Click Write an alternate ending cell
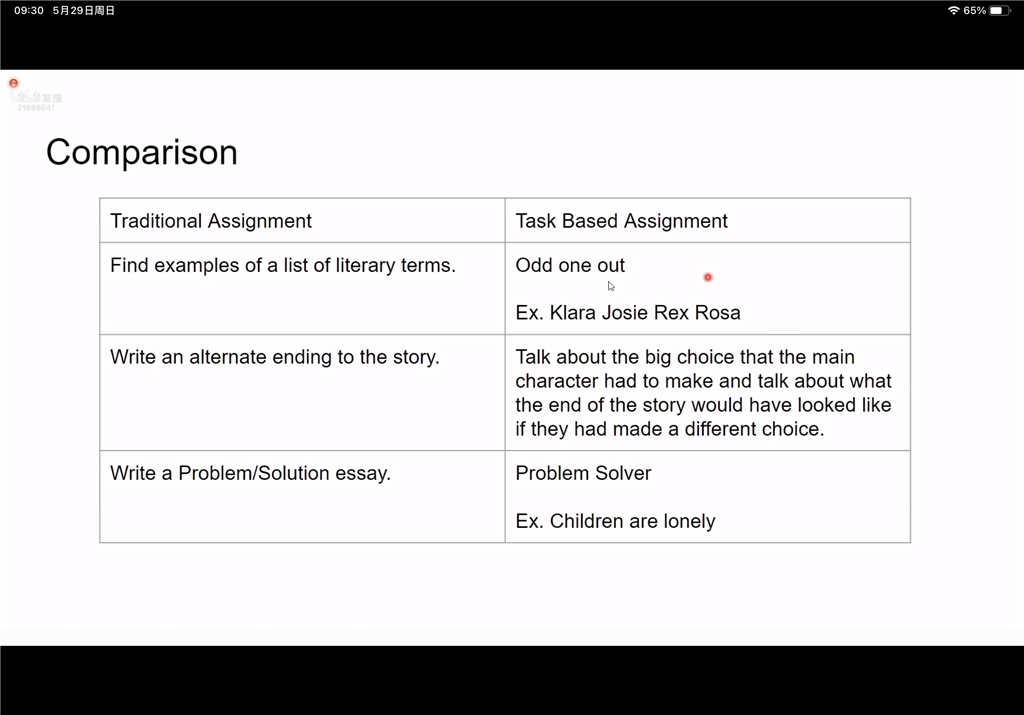 pos(302,392)
